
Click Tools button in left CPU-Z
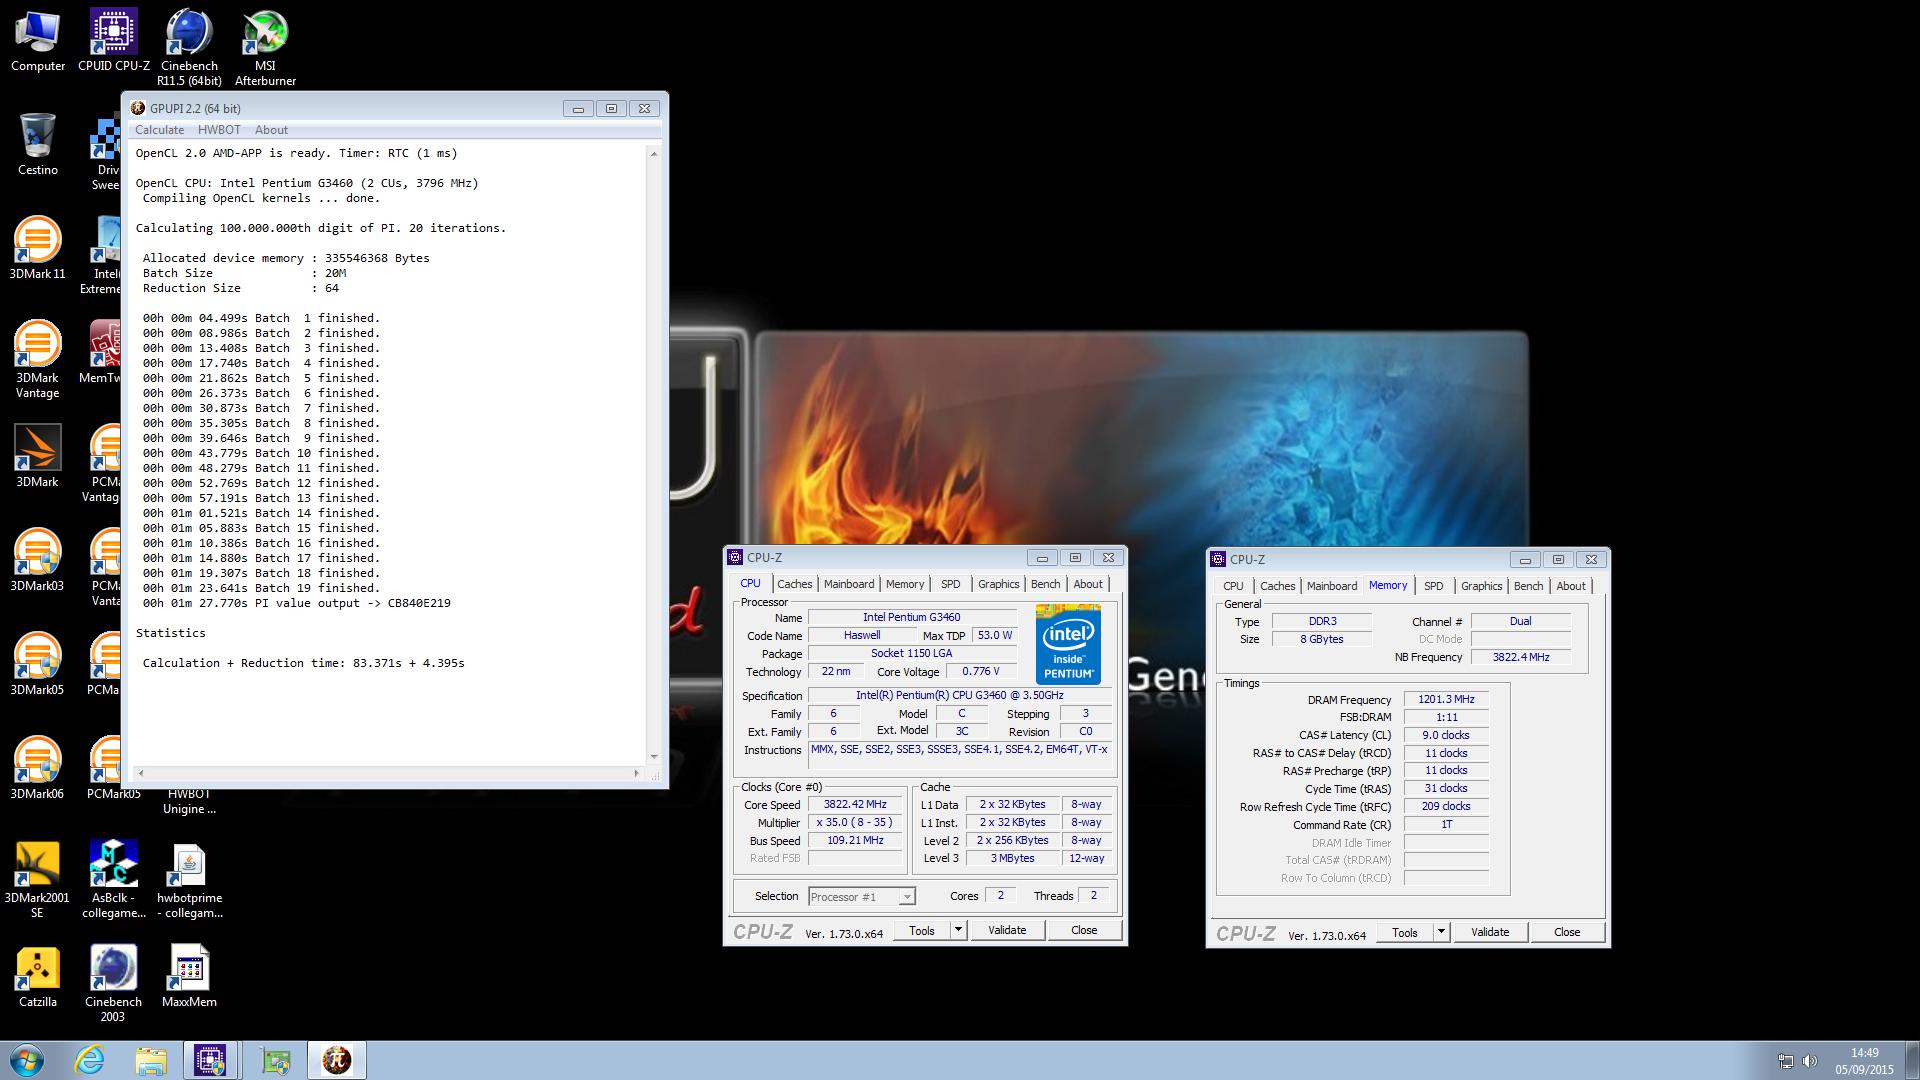[922, 930]
